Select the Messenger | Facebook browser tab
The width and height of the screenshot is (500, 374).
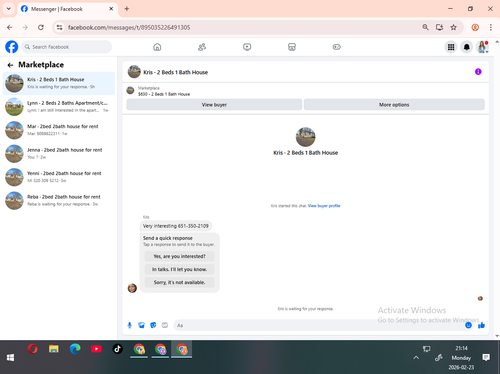(x=67, y=9)
